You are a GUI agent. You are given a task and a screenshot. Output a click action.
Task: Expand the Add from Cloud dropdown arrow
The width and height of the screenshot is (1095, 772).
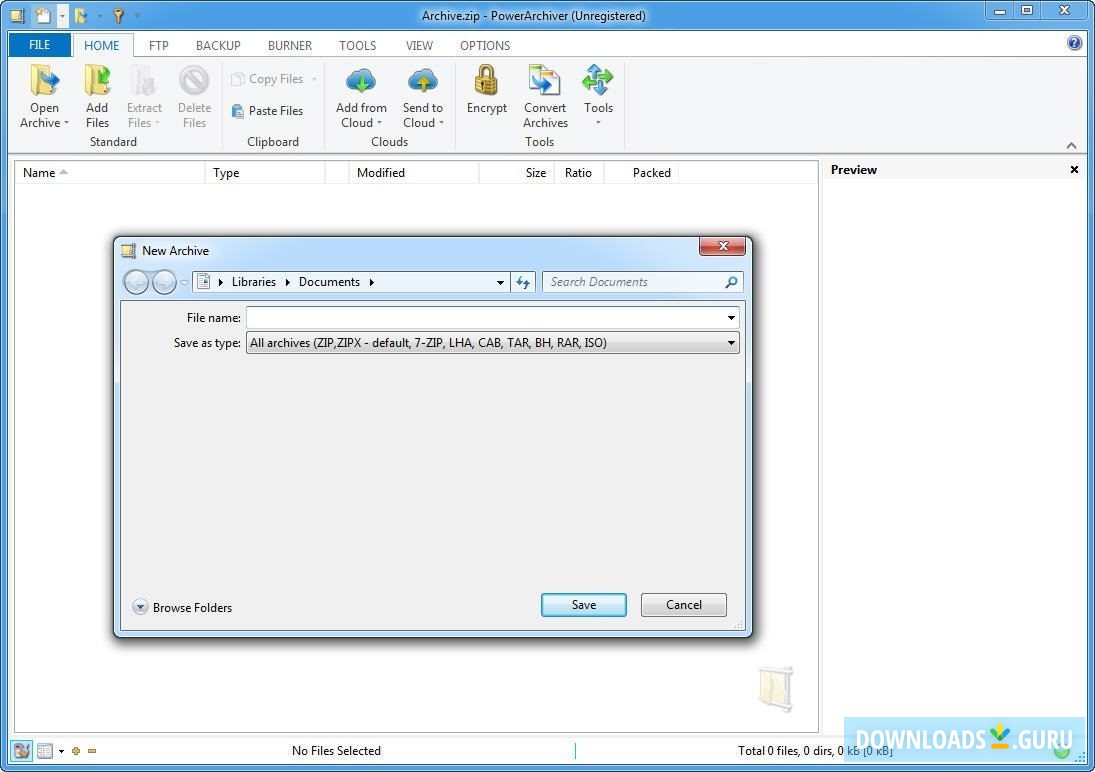pos(380,124)
